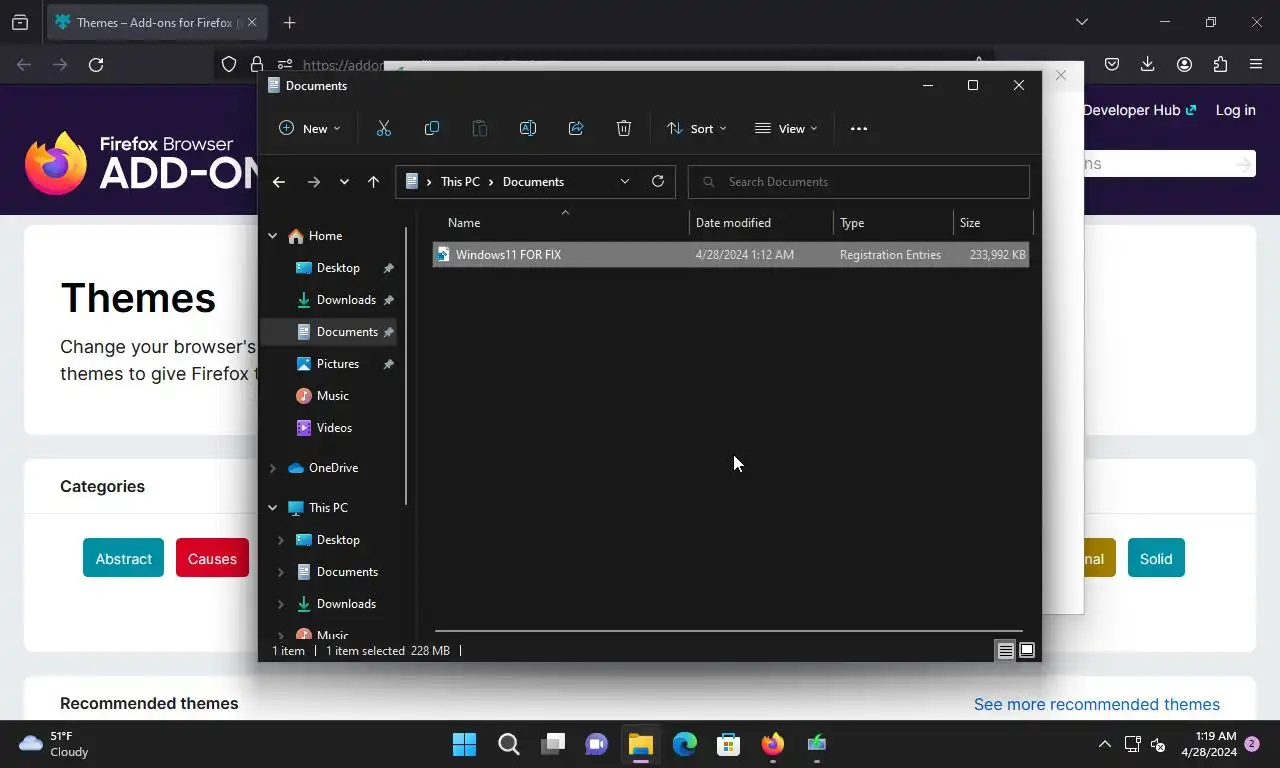This screenshot has width=1280, height=768.
Task: Click the Search Documents field
Action: tap(859, 181)
